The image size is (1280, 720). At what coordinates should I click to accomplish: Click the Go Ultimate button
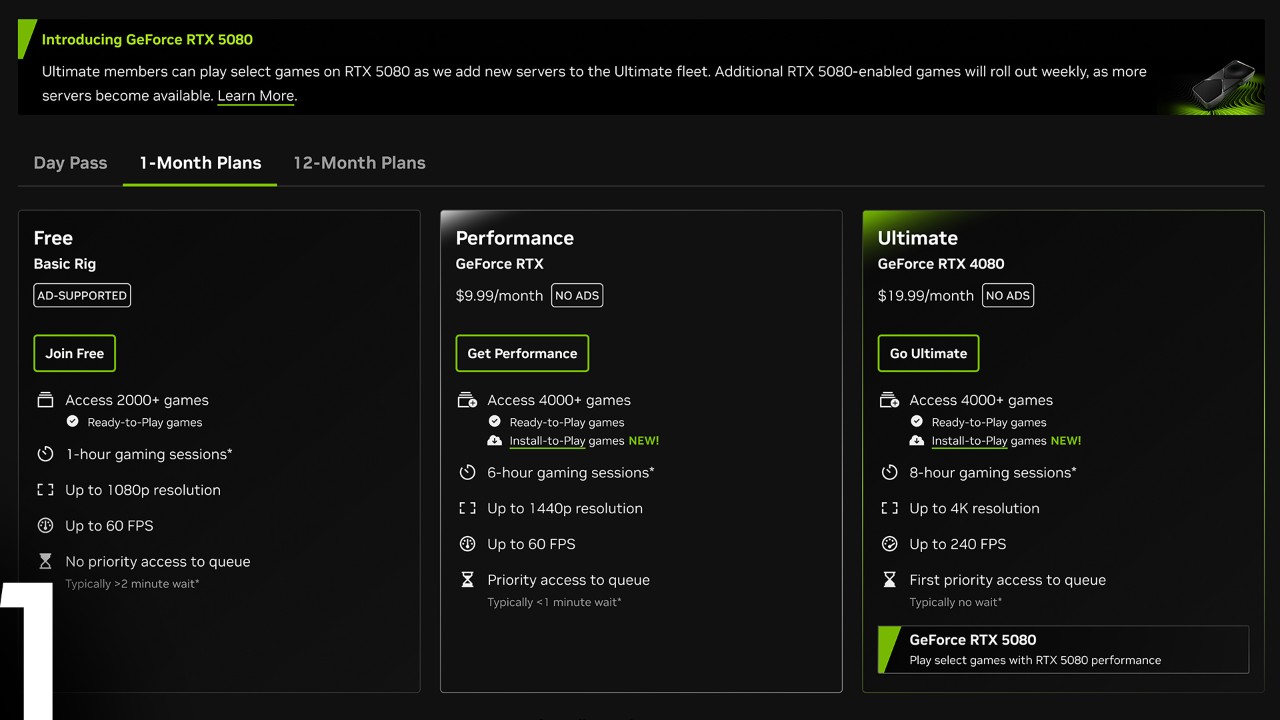928,353
